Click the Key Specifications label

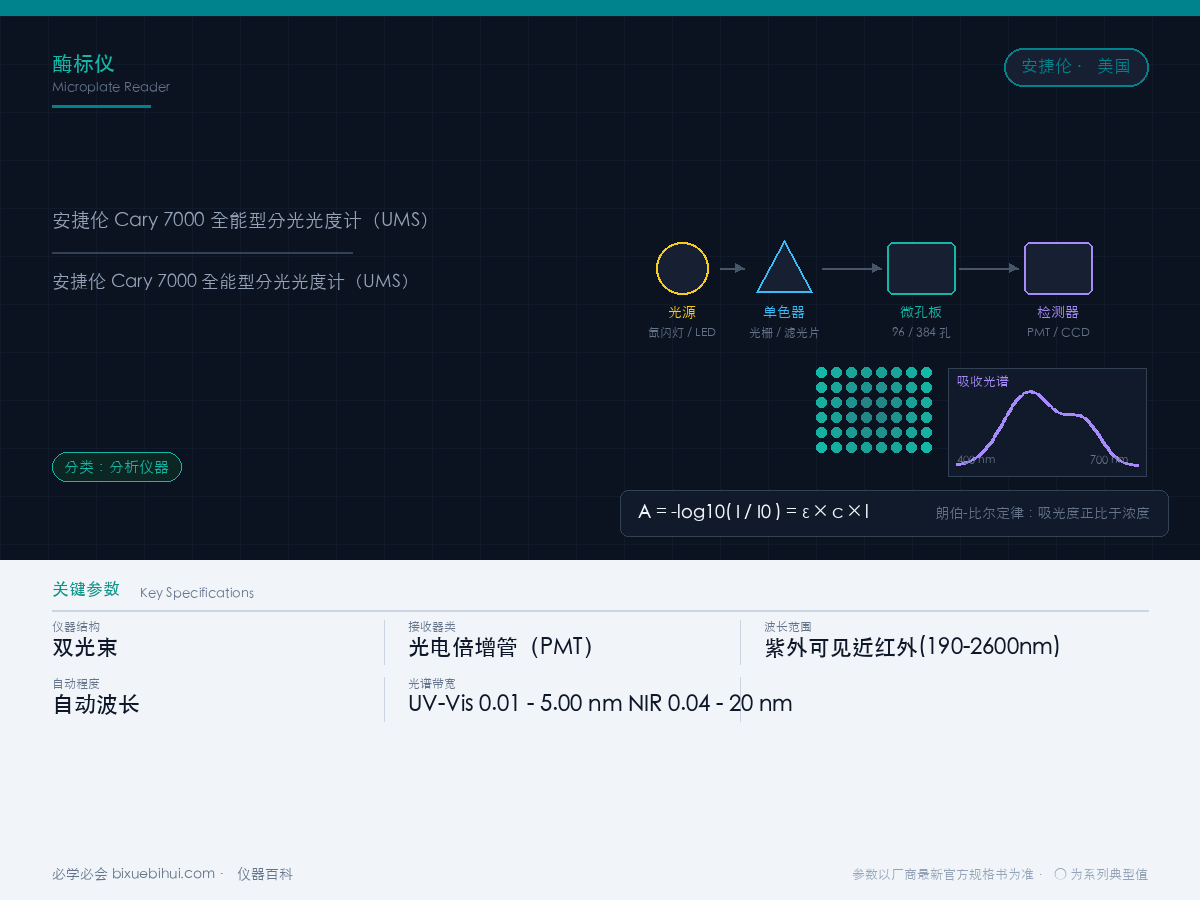point(197,593)
